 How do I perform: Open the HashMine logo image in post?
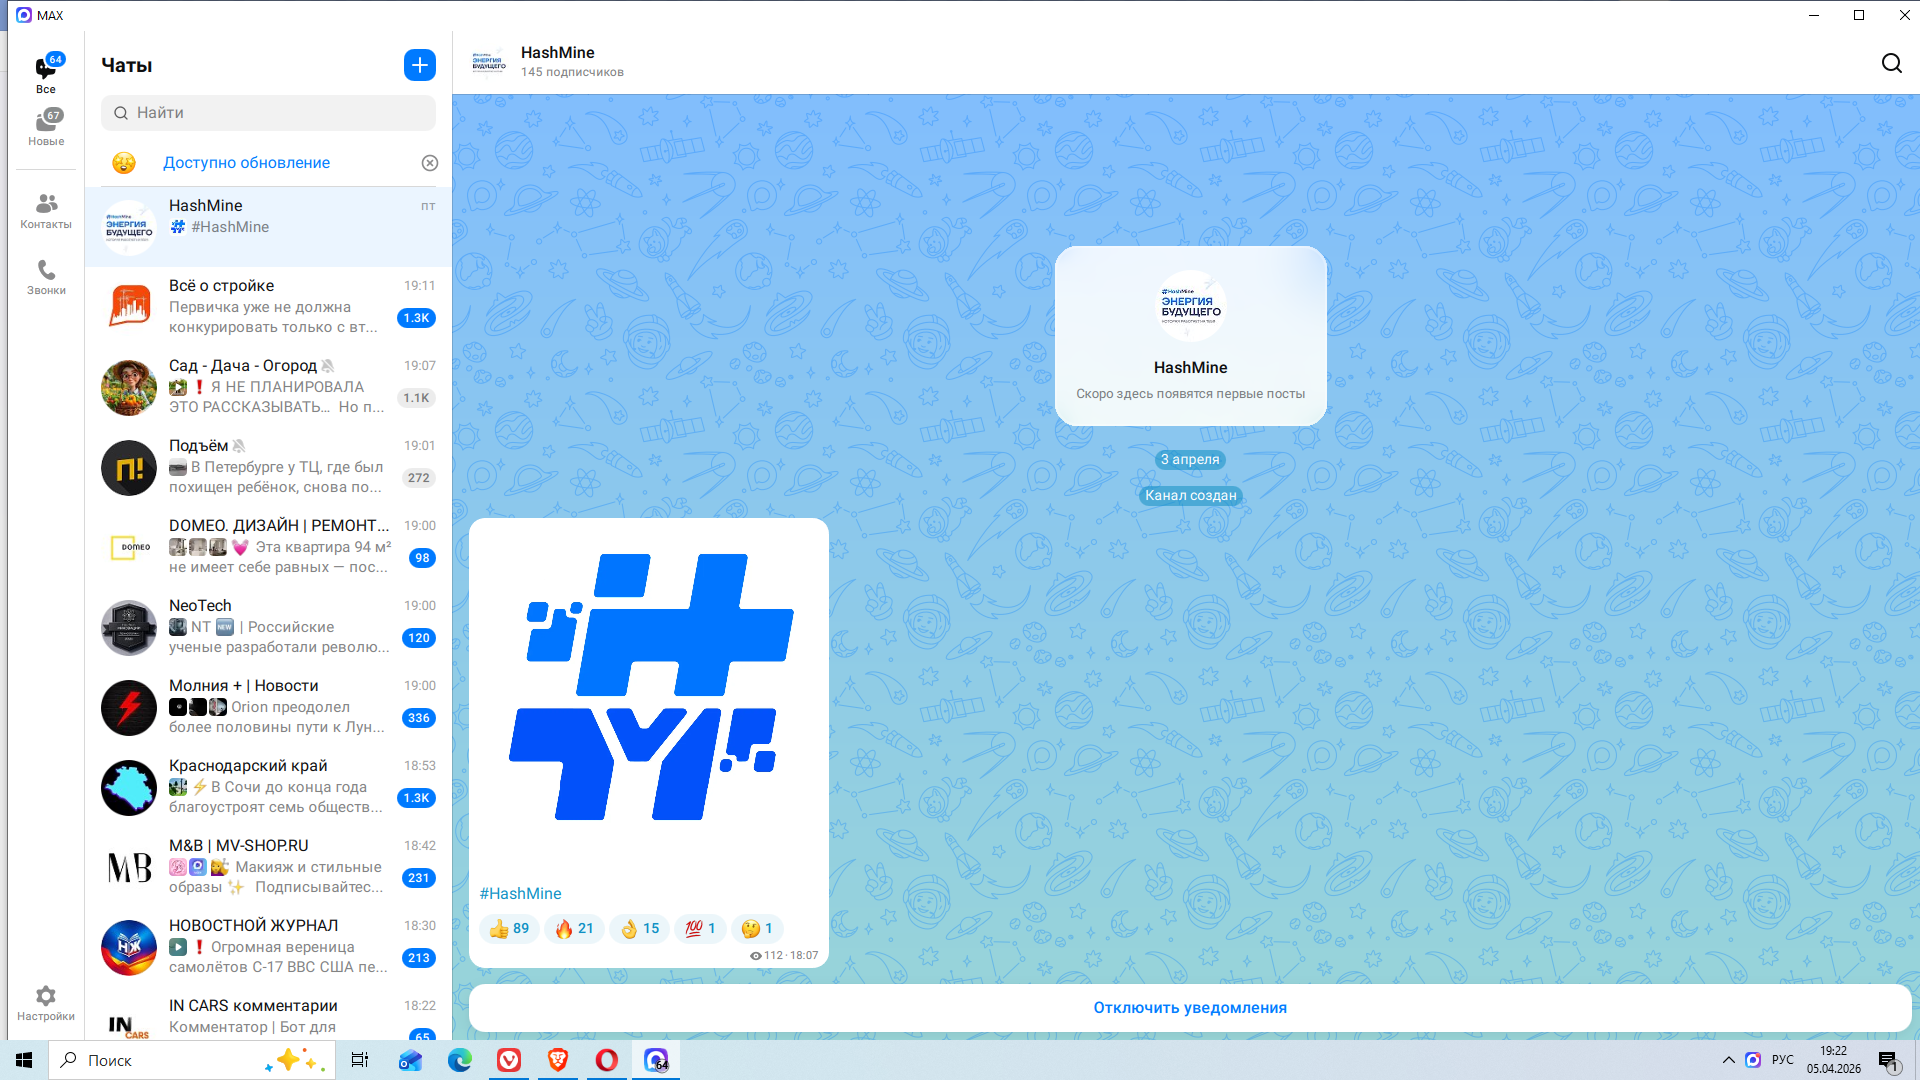point(649,688)
